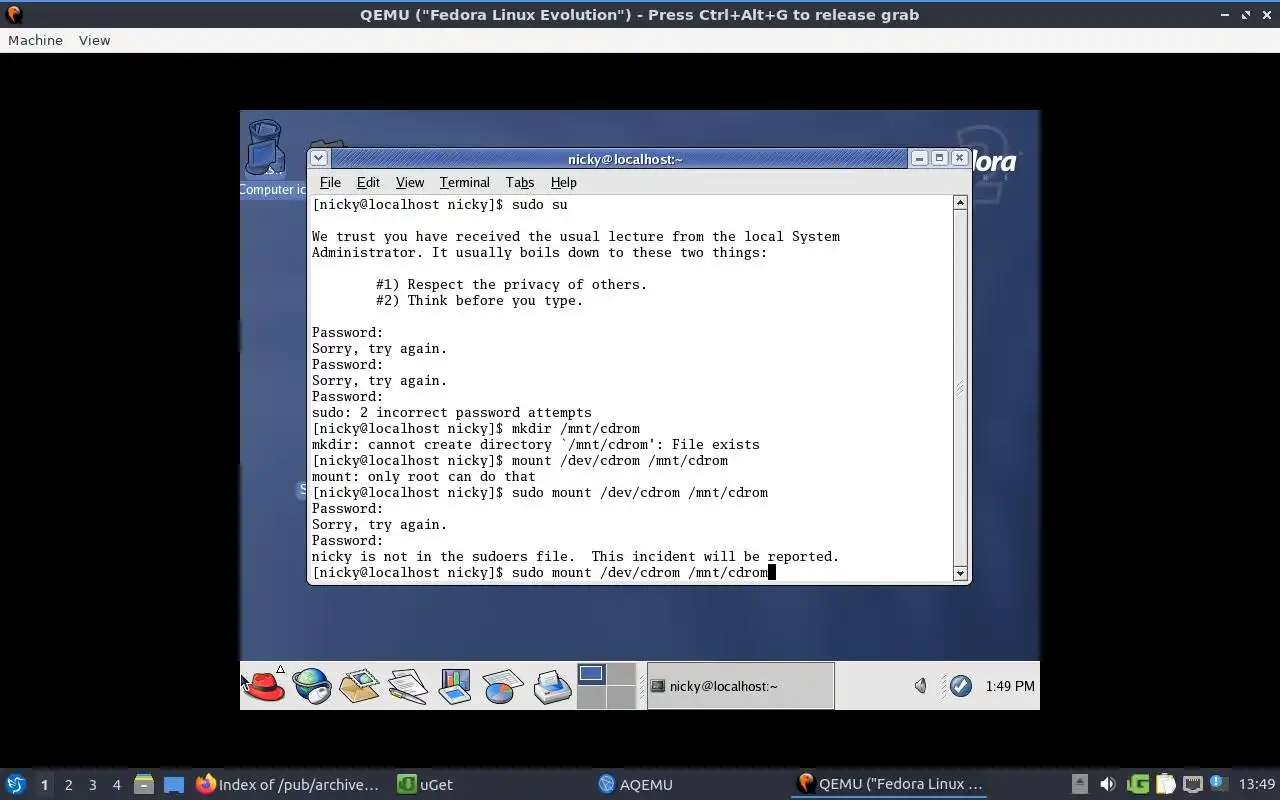Click the removable drive tray icon
Viewport: 1280px width, 800px height.
[x=1079, y=784]
